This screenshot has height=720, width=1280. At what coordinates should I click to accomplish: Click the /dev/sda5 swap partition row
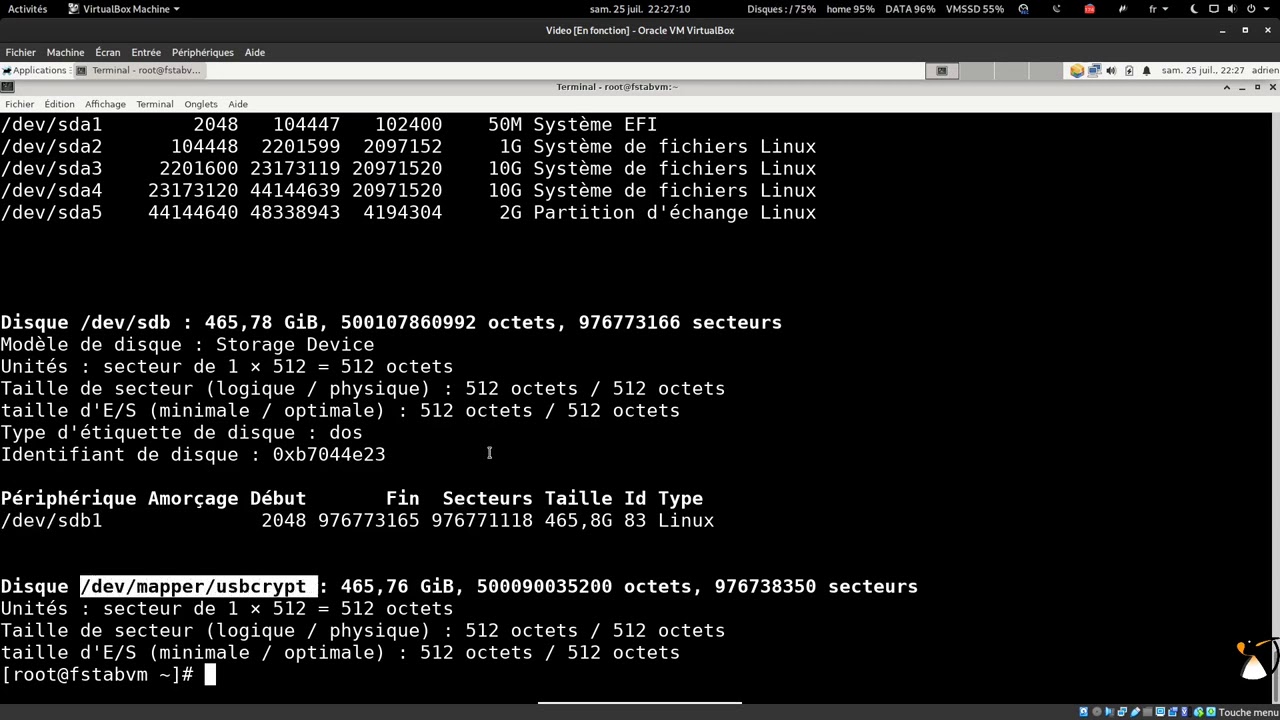[x=408, y=213]
